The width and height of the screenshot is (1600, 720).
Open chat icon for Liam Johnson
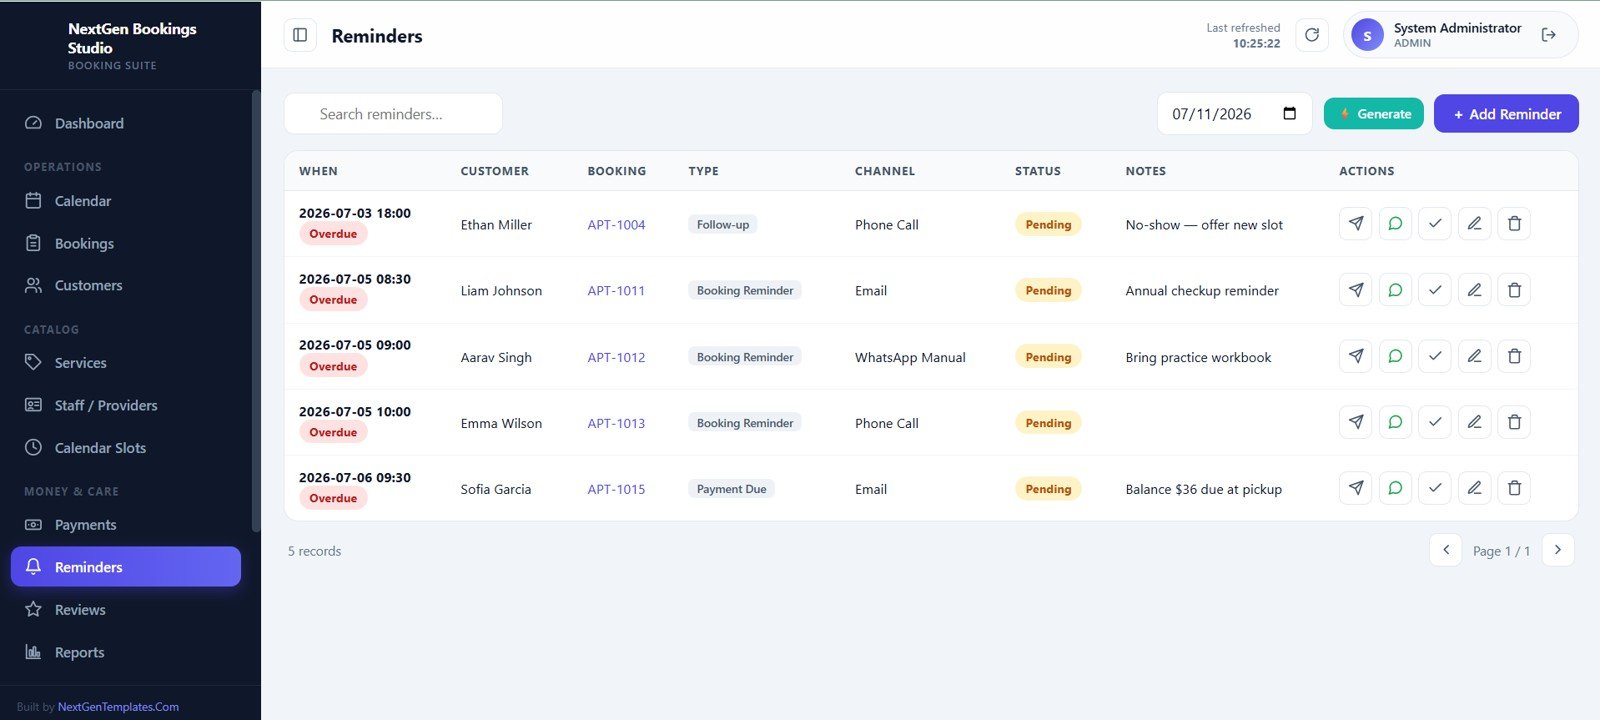(1395, 290)
